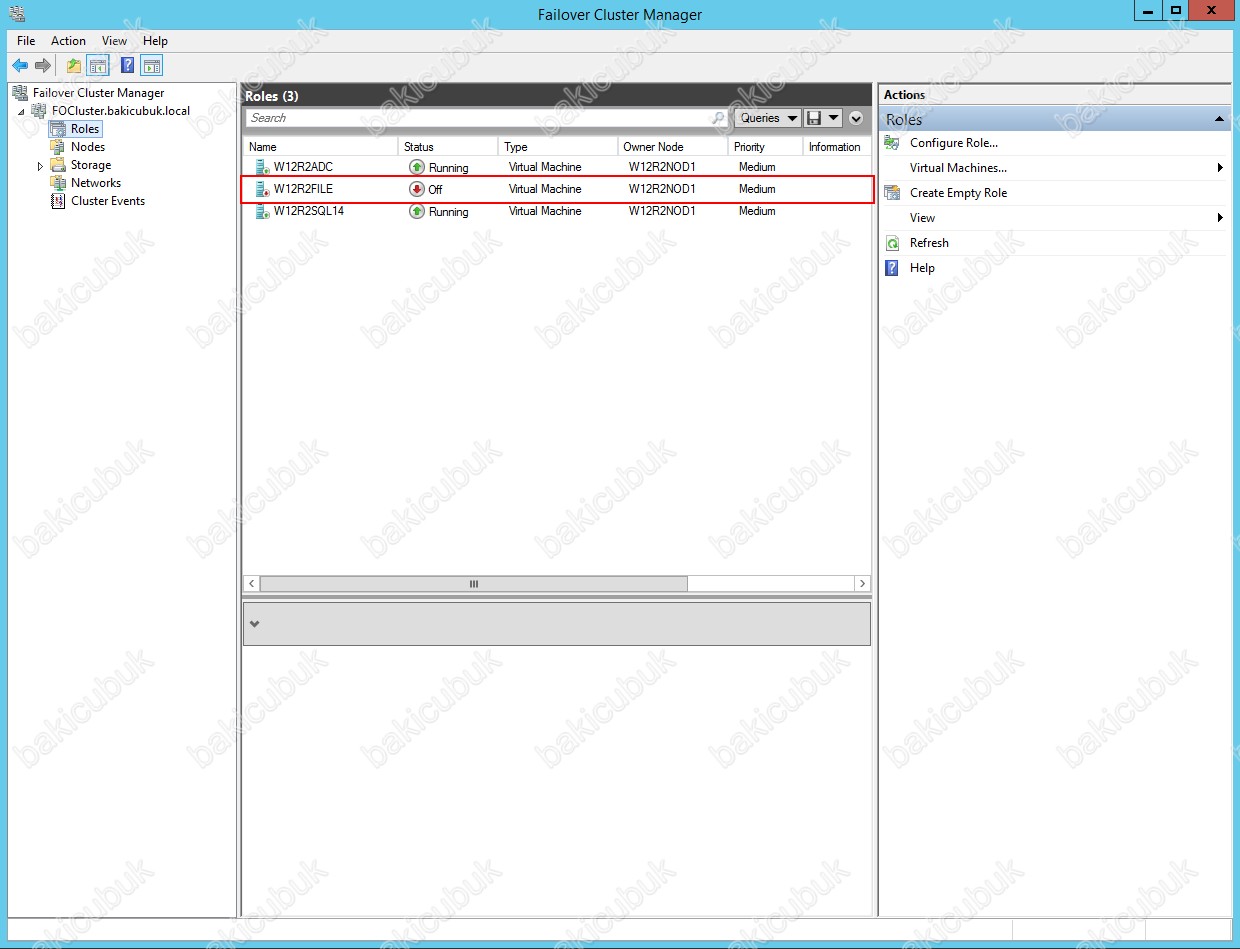Collapse the FOCluster.bakicubuk.local tree node

click(x=21, y=112)
